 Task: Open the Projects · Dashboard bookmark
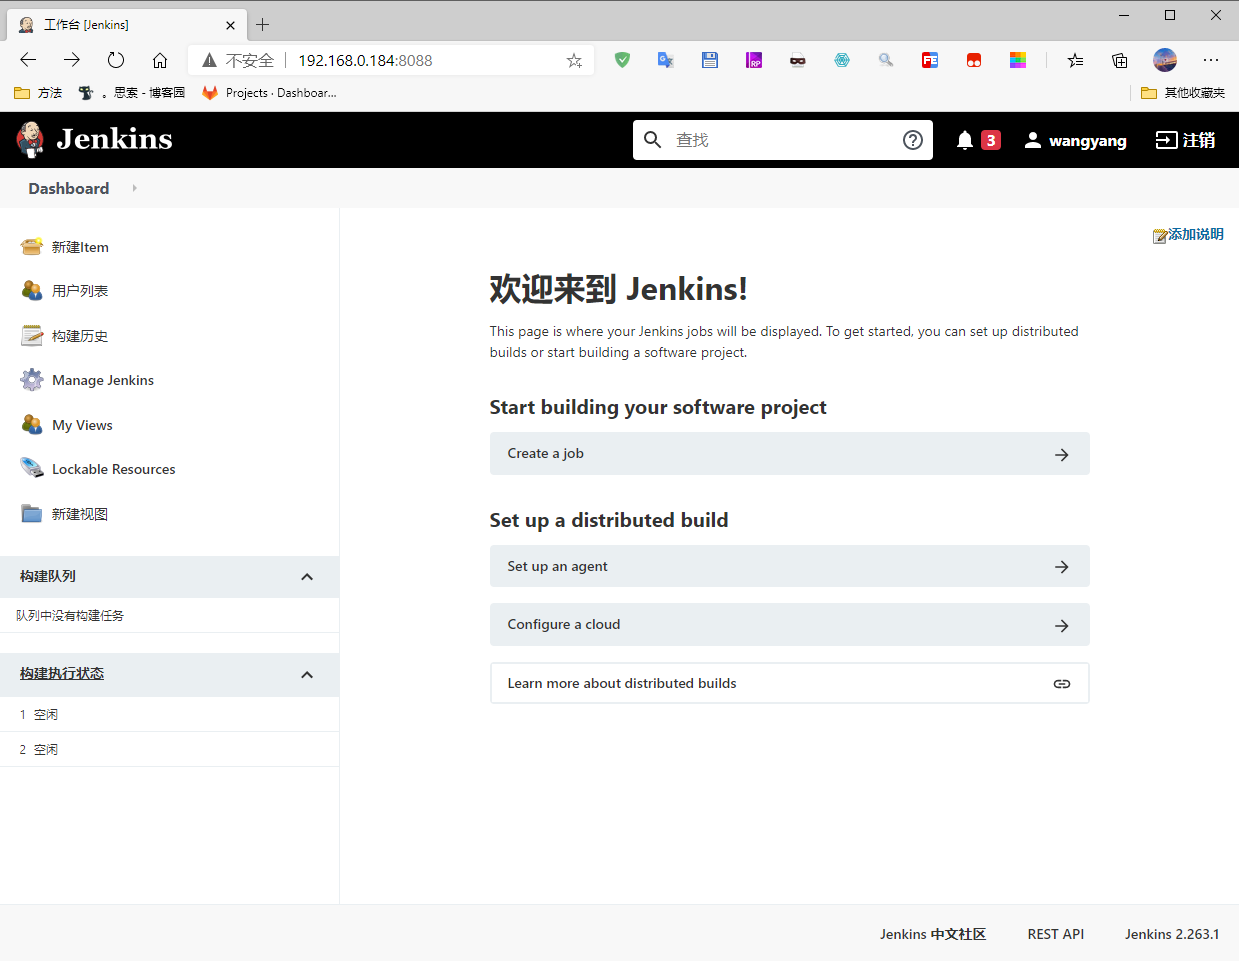click(x=269, y=93)
